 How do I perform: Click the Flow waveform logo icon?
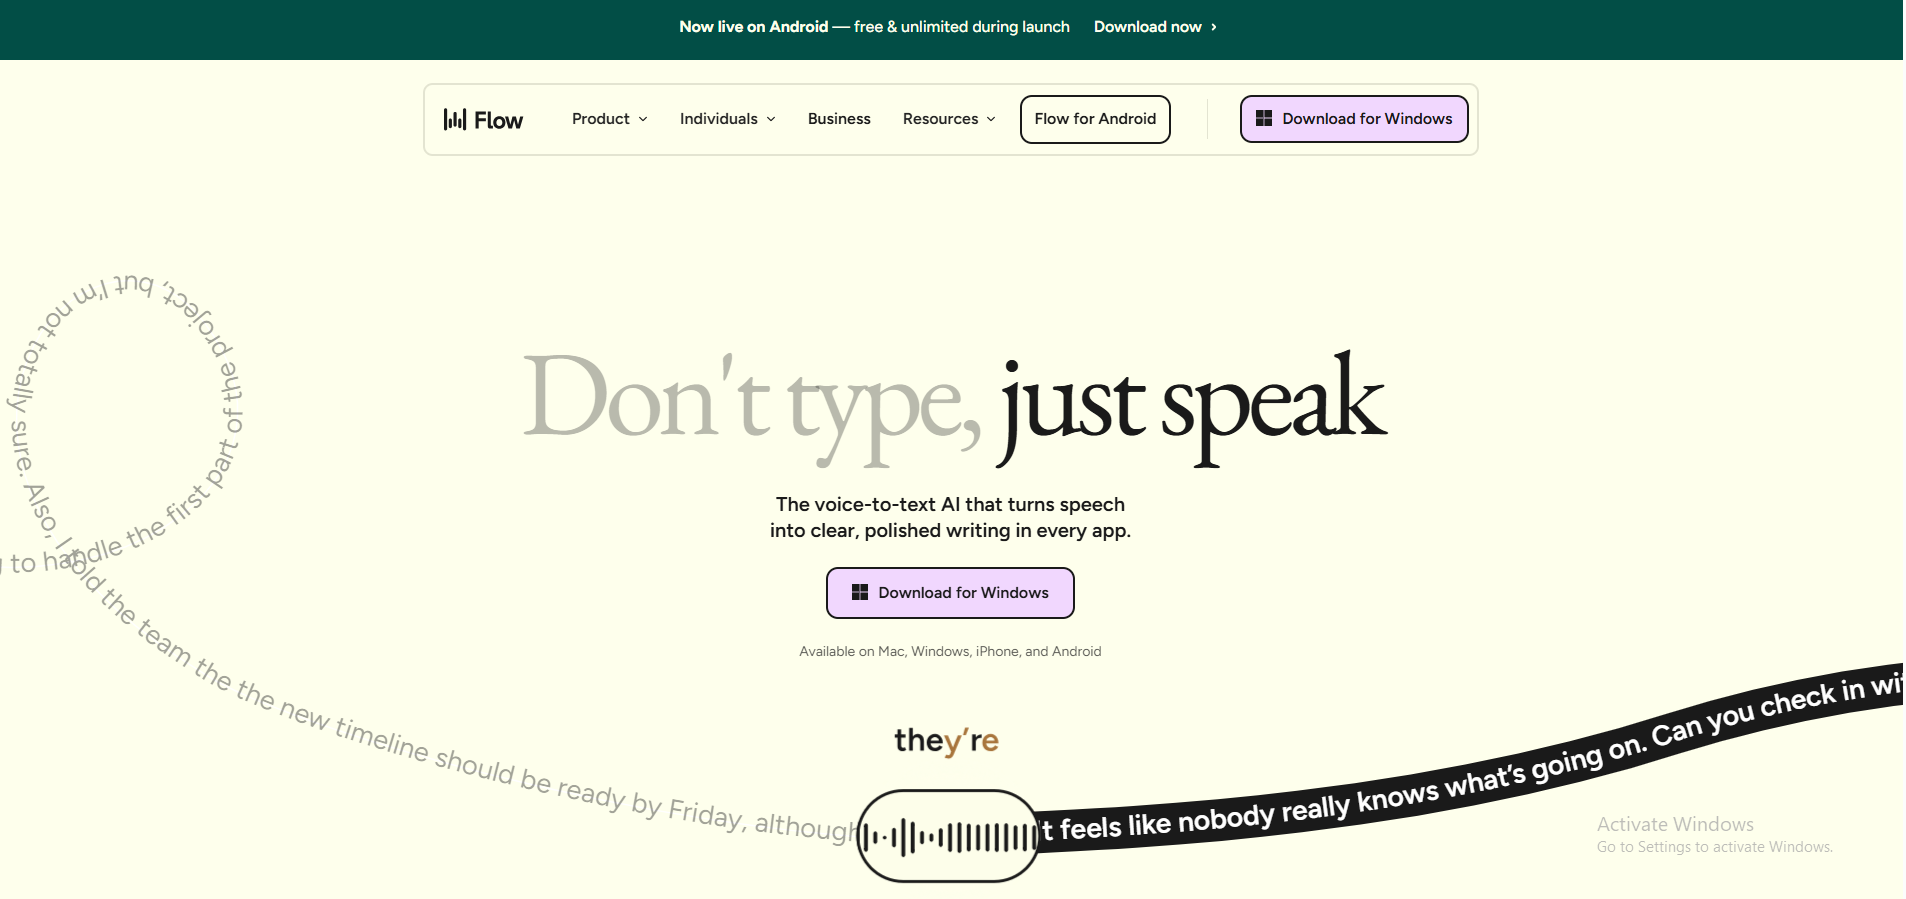[x=454, y=119]
